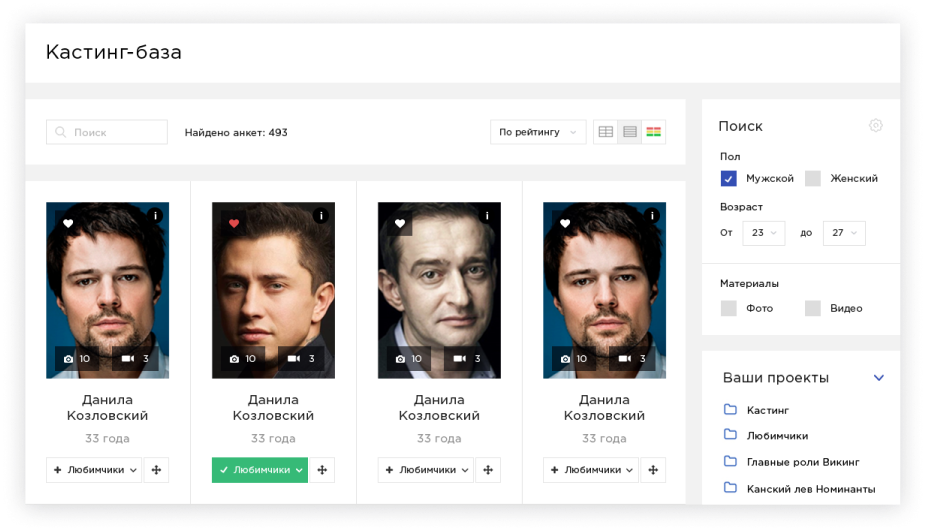Click the Поиск search input field
Image resolution: width=926 pixels, height=532 pixels.
click(107, 132)
